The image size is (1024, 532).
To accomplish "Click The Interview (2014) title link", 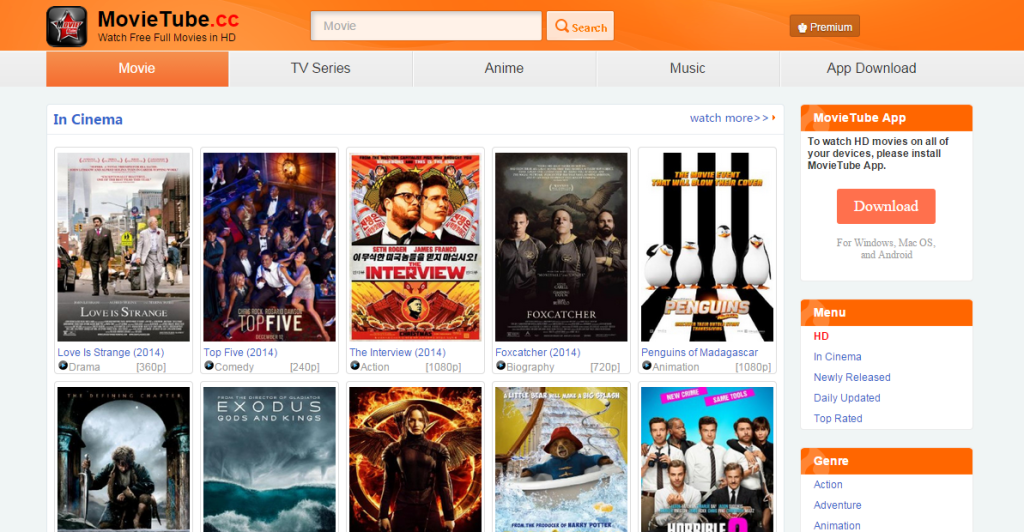I will [x=397, y=352].
